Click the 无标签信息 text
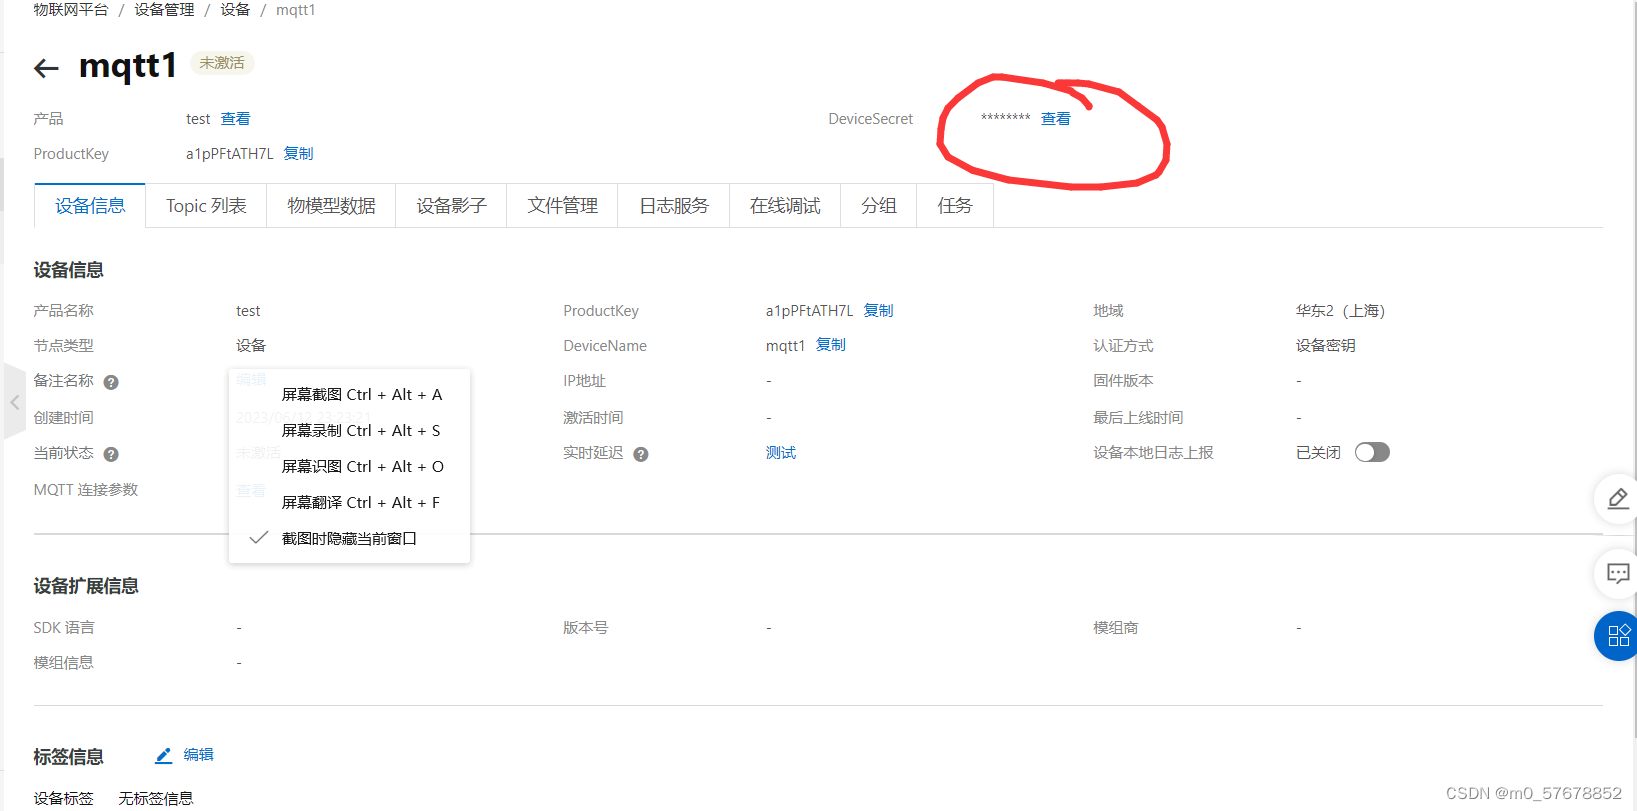Screen dimensions: 1637x811 pos(156,798)
